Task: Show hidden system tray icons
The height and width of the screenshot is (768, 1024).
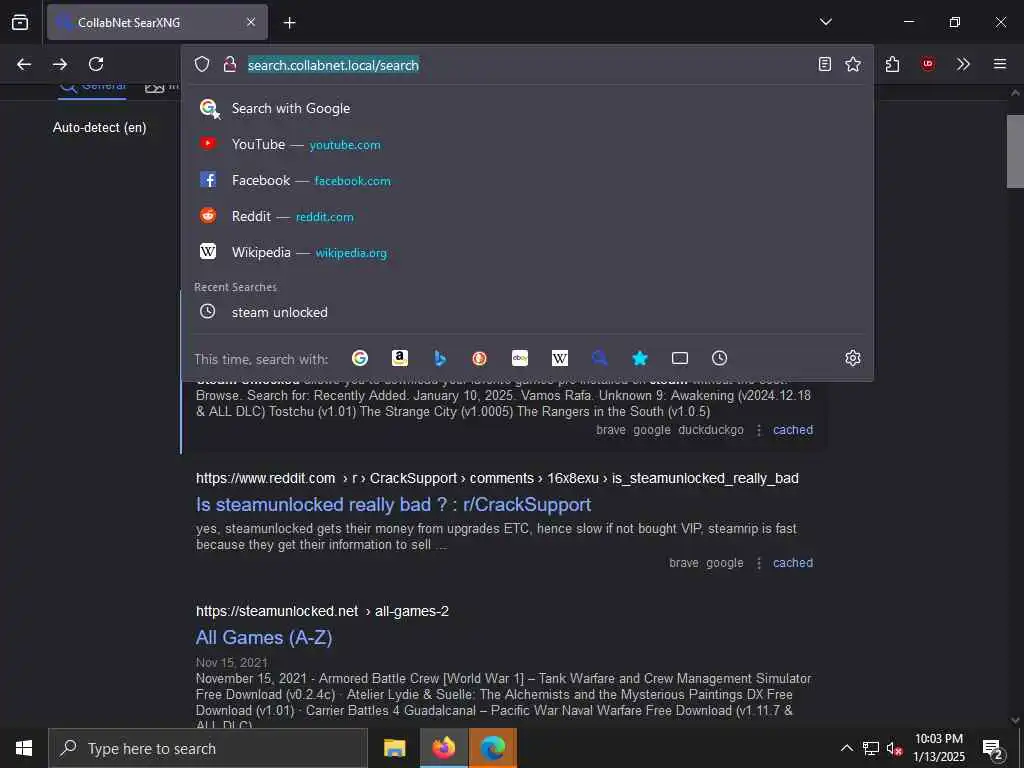Action: [x=846, y=748]
